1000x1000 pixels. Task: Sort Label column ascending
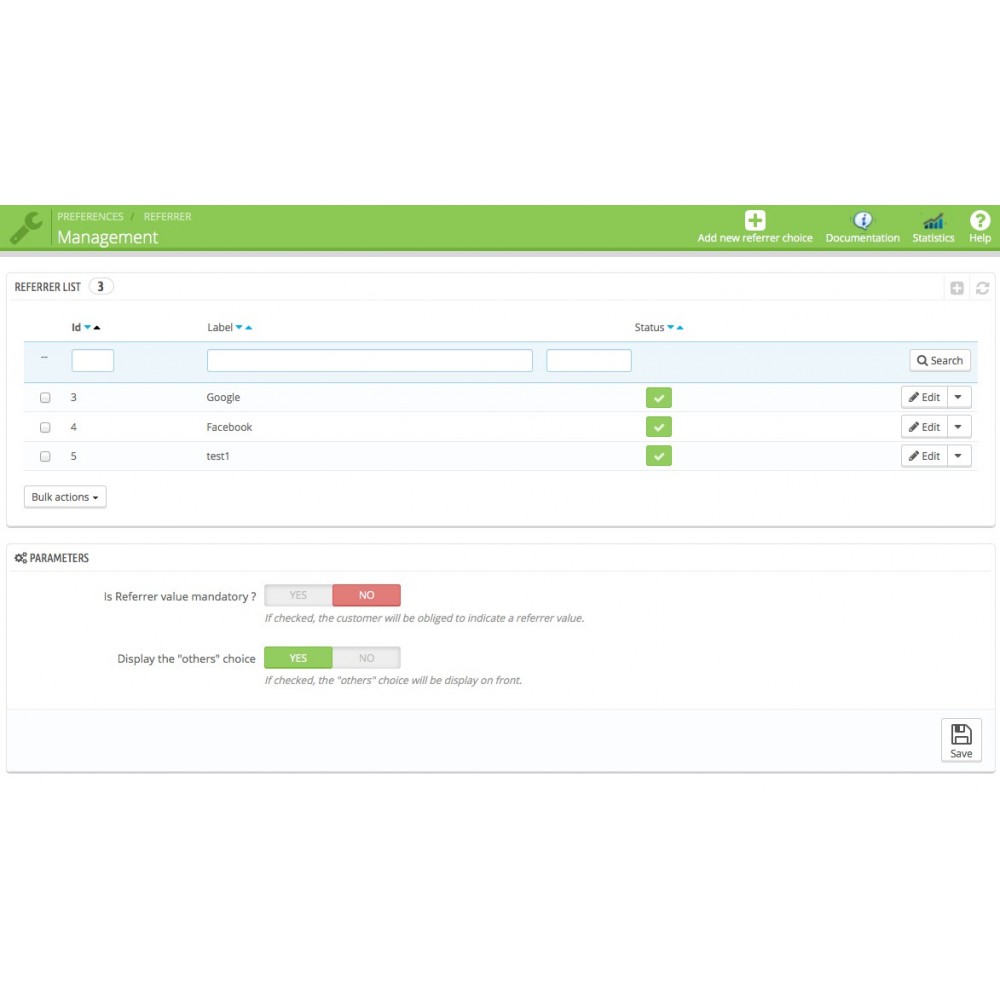coord(249,327)
